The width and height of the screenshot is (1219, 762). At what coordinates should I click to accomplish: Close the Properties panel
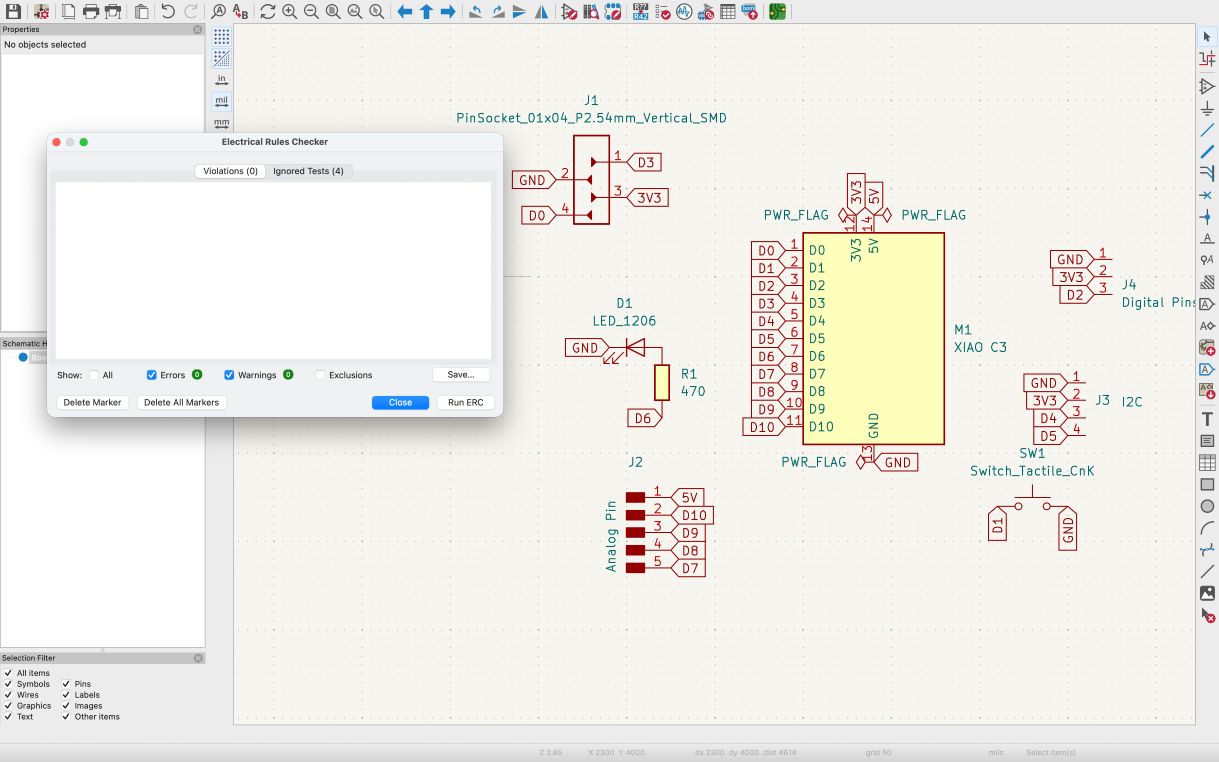click(198, 30)
